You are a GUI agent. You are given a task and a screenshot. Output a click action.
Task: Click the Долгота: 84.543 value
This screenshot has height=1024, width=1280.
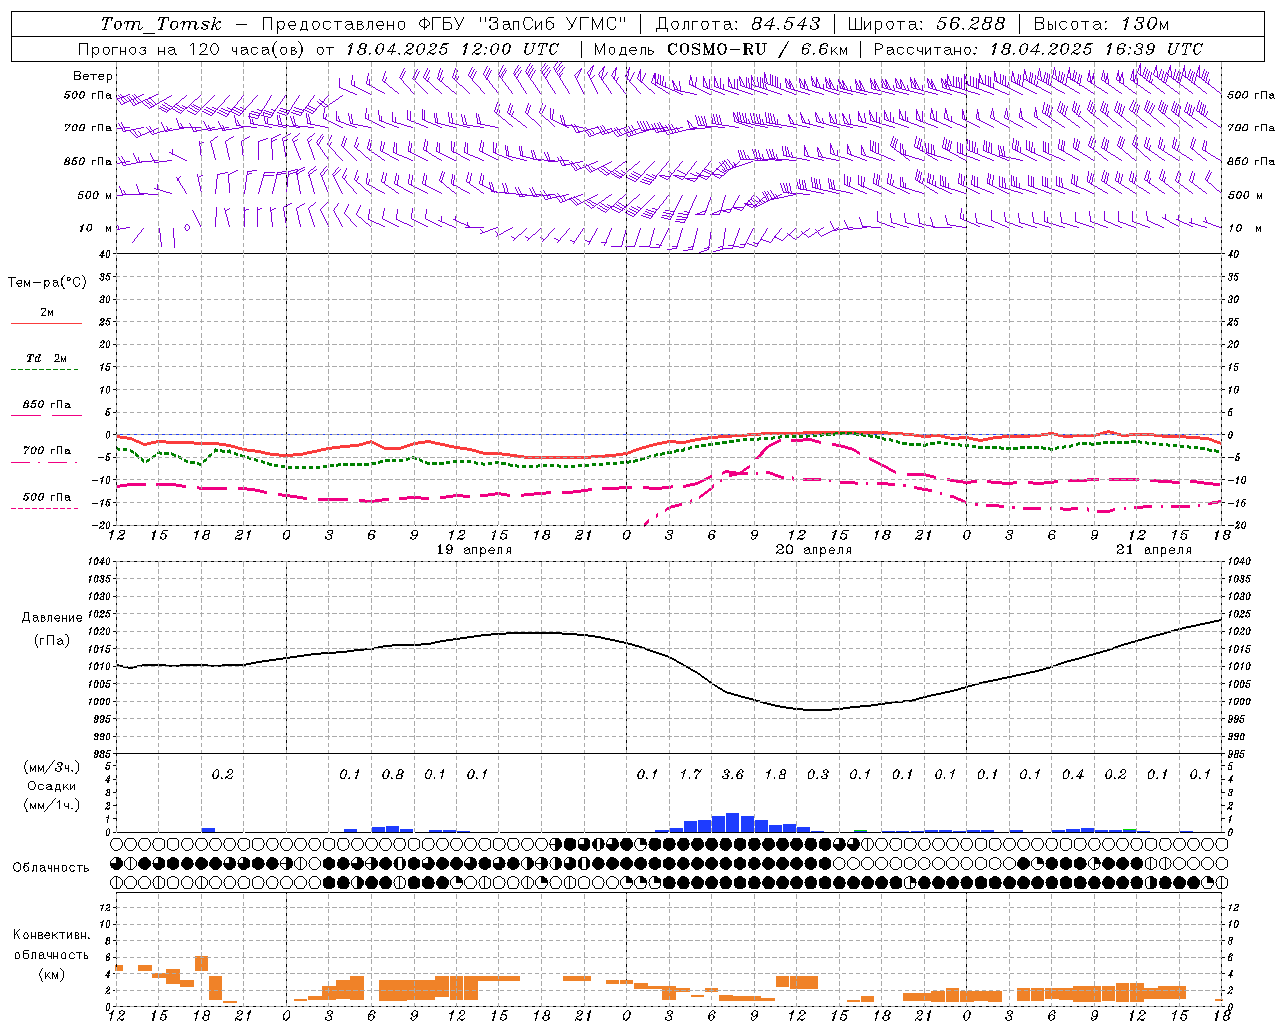tap(738, 24)
